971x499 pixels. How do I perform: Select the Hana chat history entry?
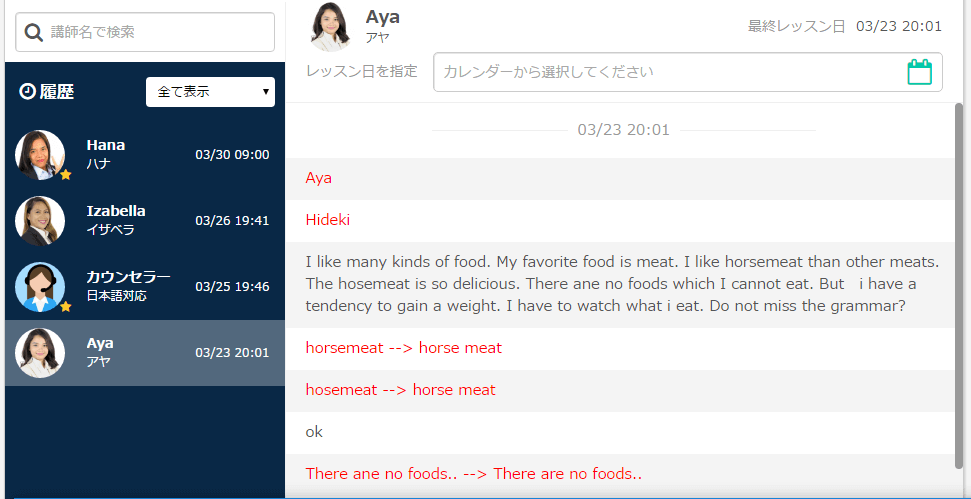pos(145,155)
